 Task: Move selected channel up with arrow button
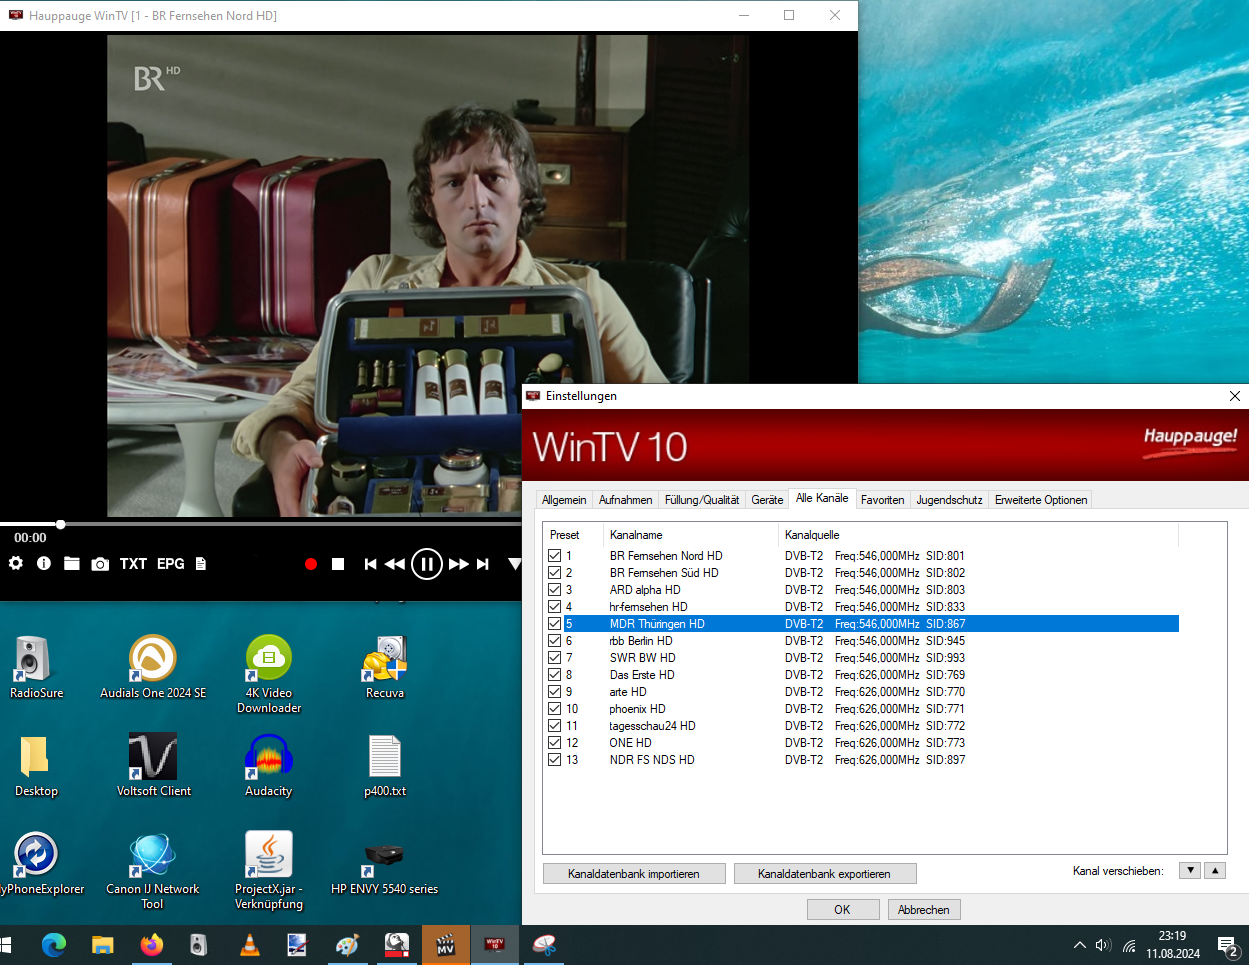(1215, 871)
